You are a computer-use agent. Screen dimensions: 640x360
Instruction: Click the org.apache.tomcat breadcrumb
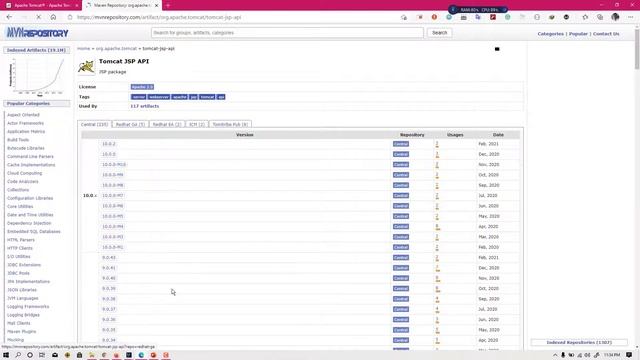point(116,49)
